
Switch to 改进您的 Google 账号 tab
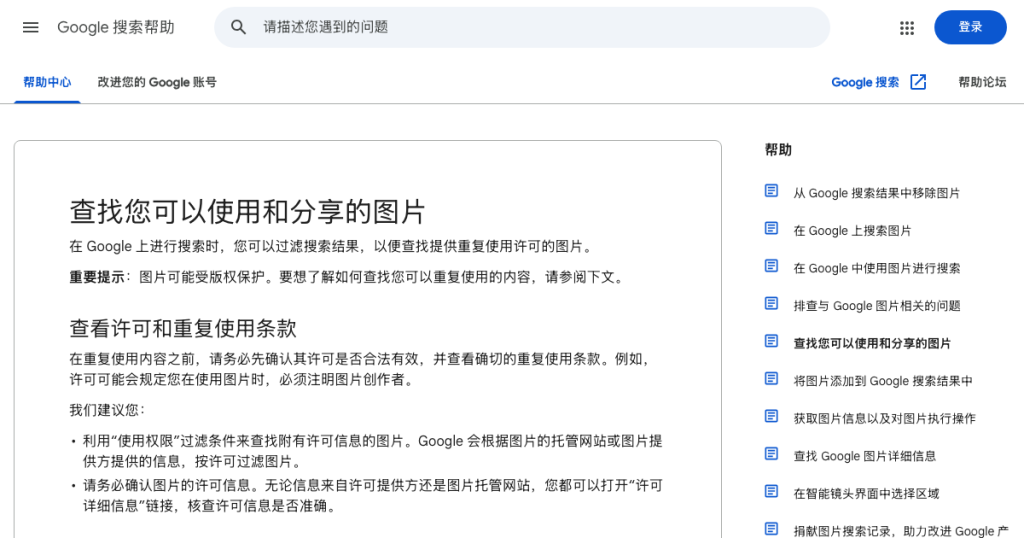coord(157,82)
